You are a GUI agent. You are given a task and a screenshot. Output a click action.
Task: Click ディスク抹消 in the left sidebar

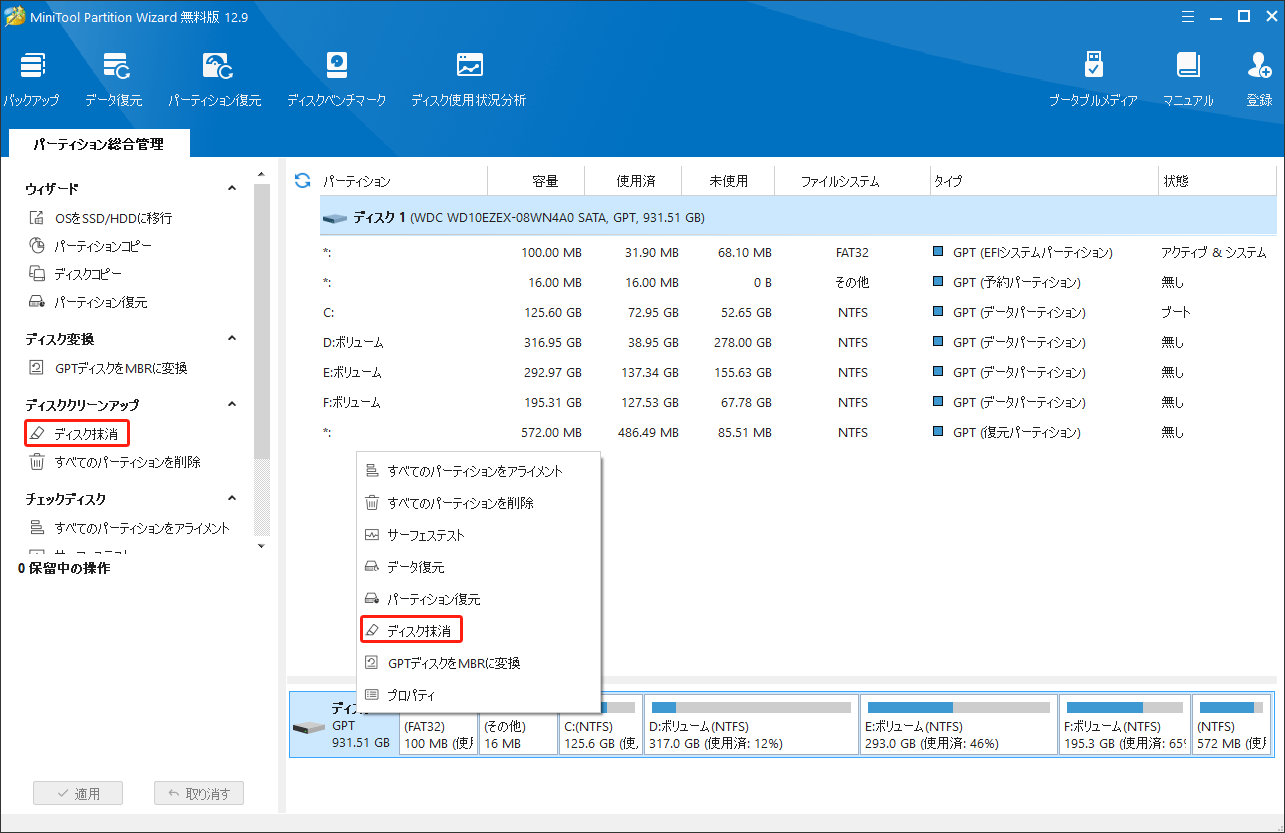click(x=77, y=434)
